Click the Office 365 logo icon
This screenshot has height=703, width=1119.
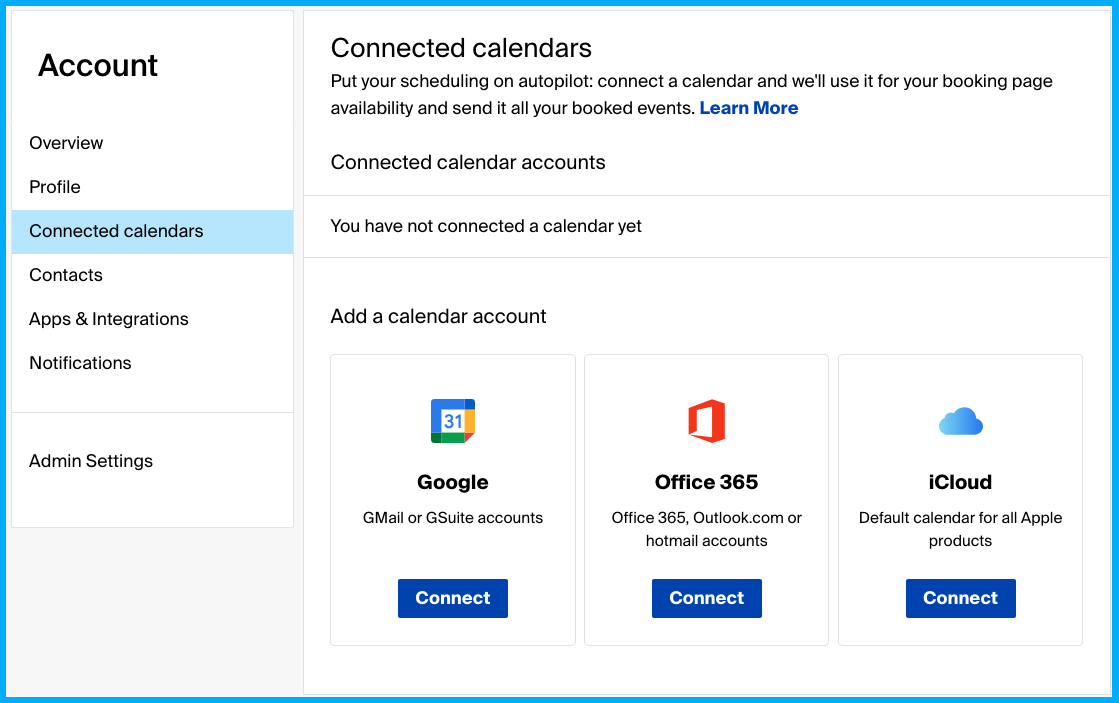706,421
